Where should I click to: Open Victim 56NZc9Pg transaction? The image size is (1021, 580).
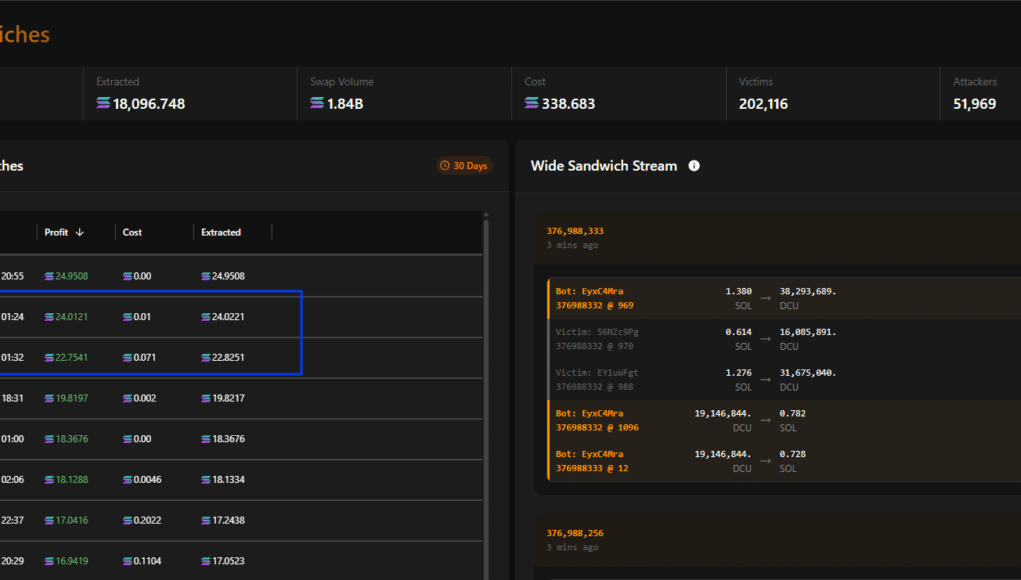[597, 338]
